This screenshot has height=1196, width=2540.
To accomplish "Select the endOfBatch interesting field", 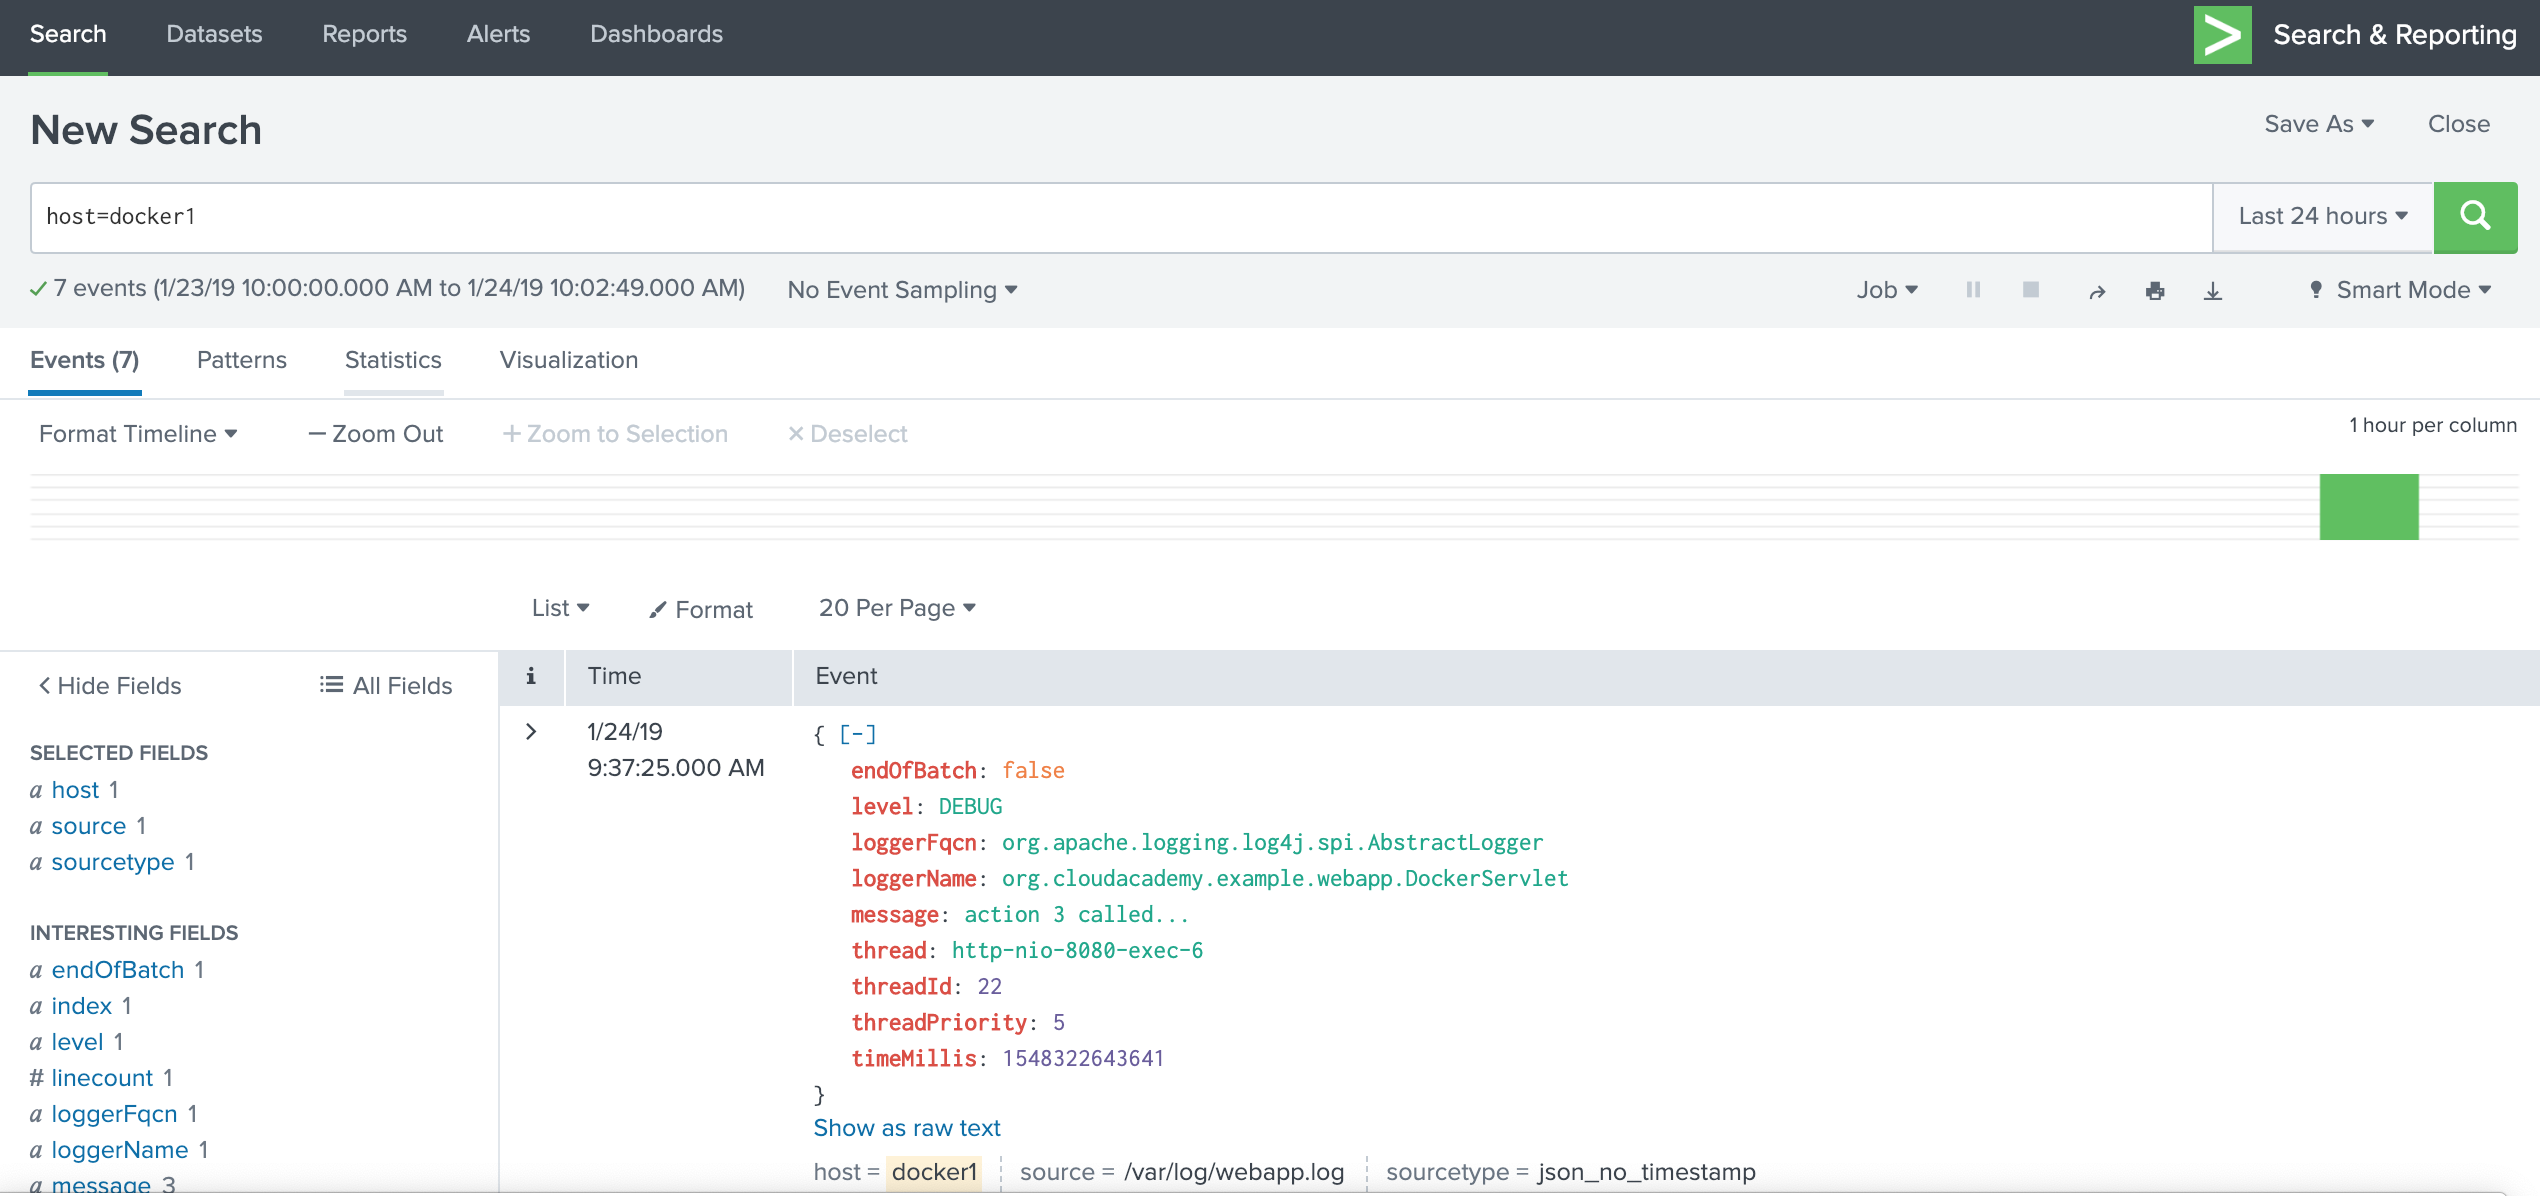I will (116, 969).
